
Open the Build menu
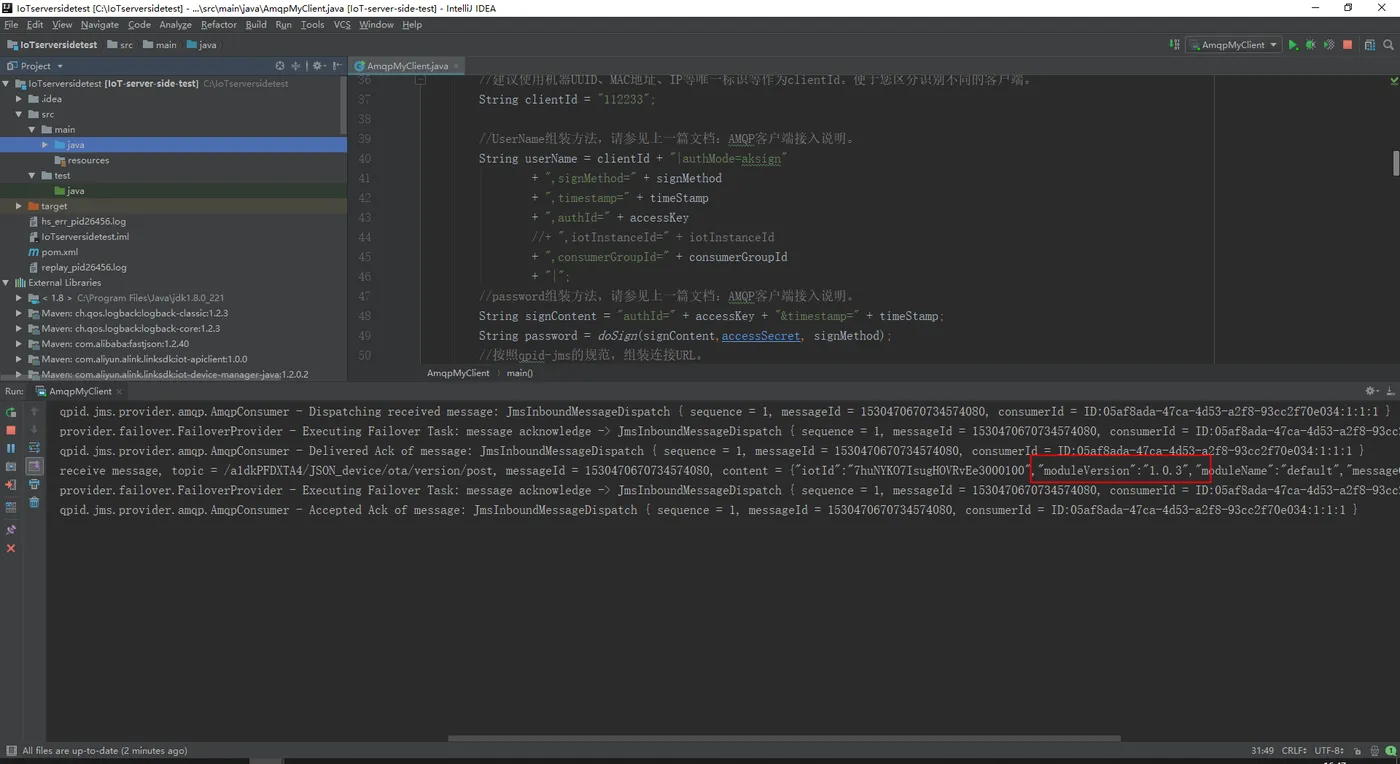(x=256, y=25)
